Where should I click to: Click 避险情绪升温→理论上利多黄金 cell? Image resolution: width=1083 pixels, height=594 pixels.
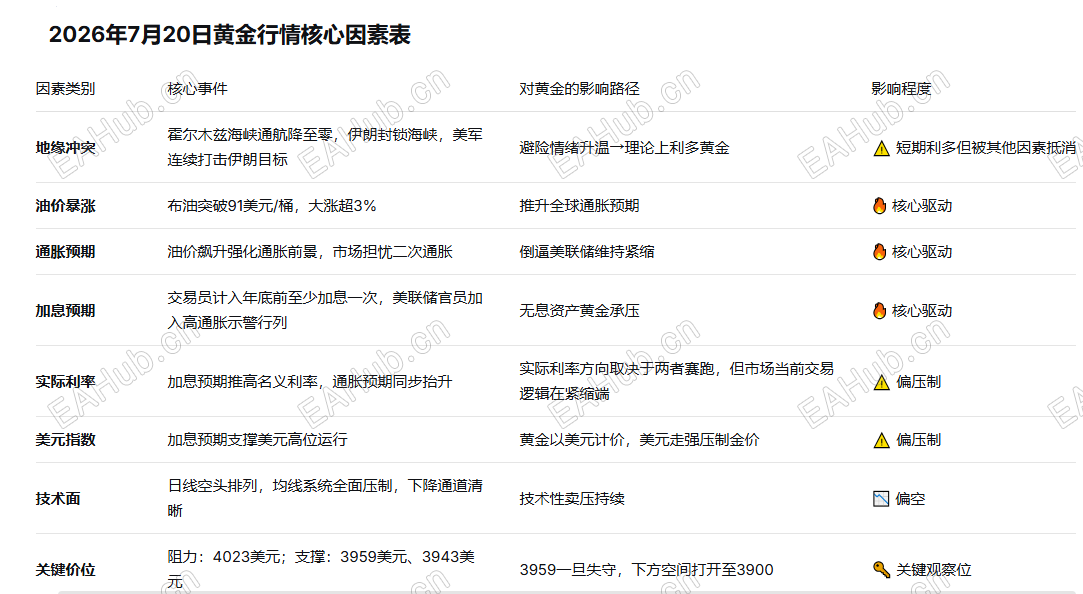coord(624,148)
